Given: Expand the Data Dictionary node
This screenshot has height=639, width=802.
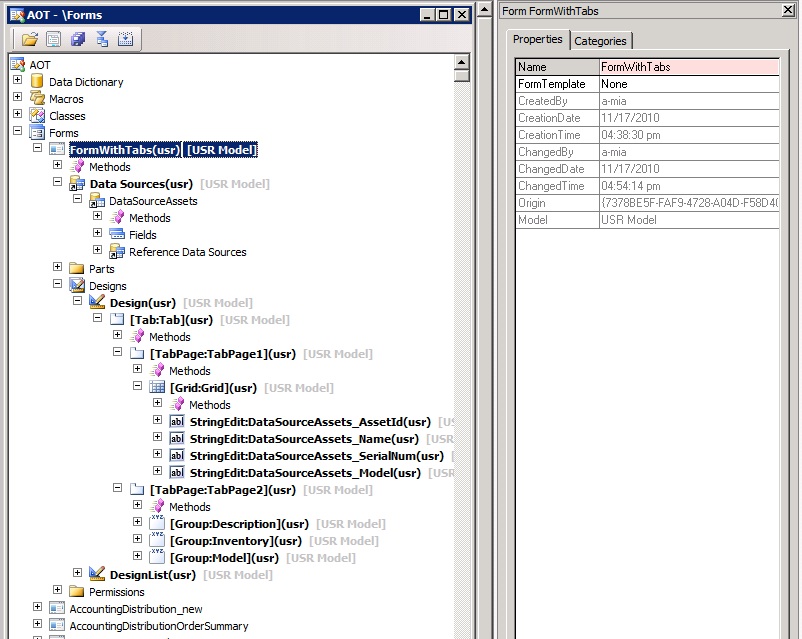Looking at the screenshot, I should [17, 80].
